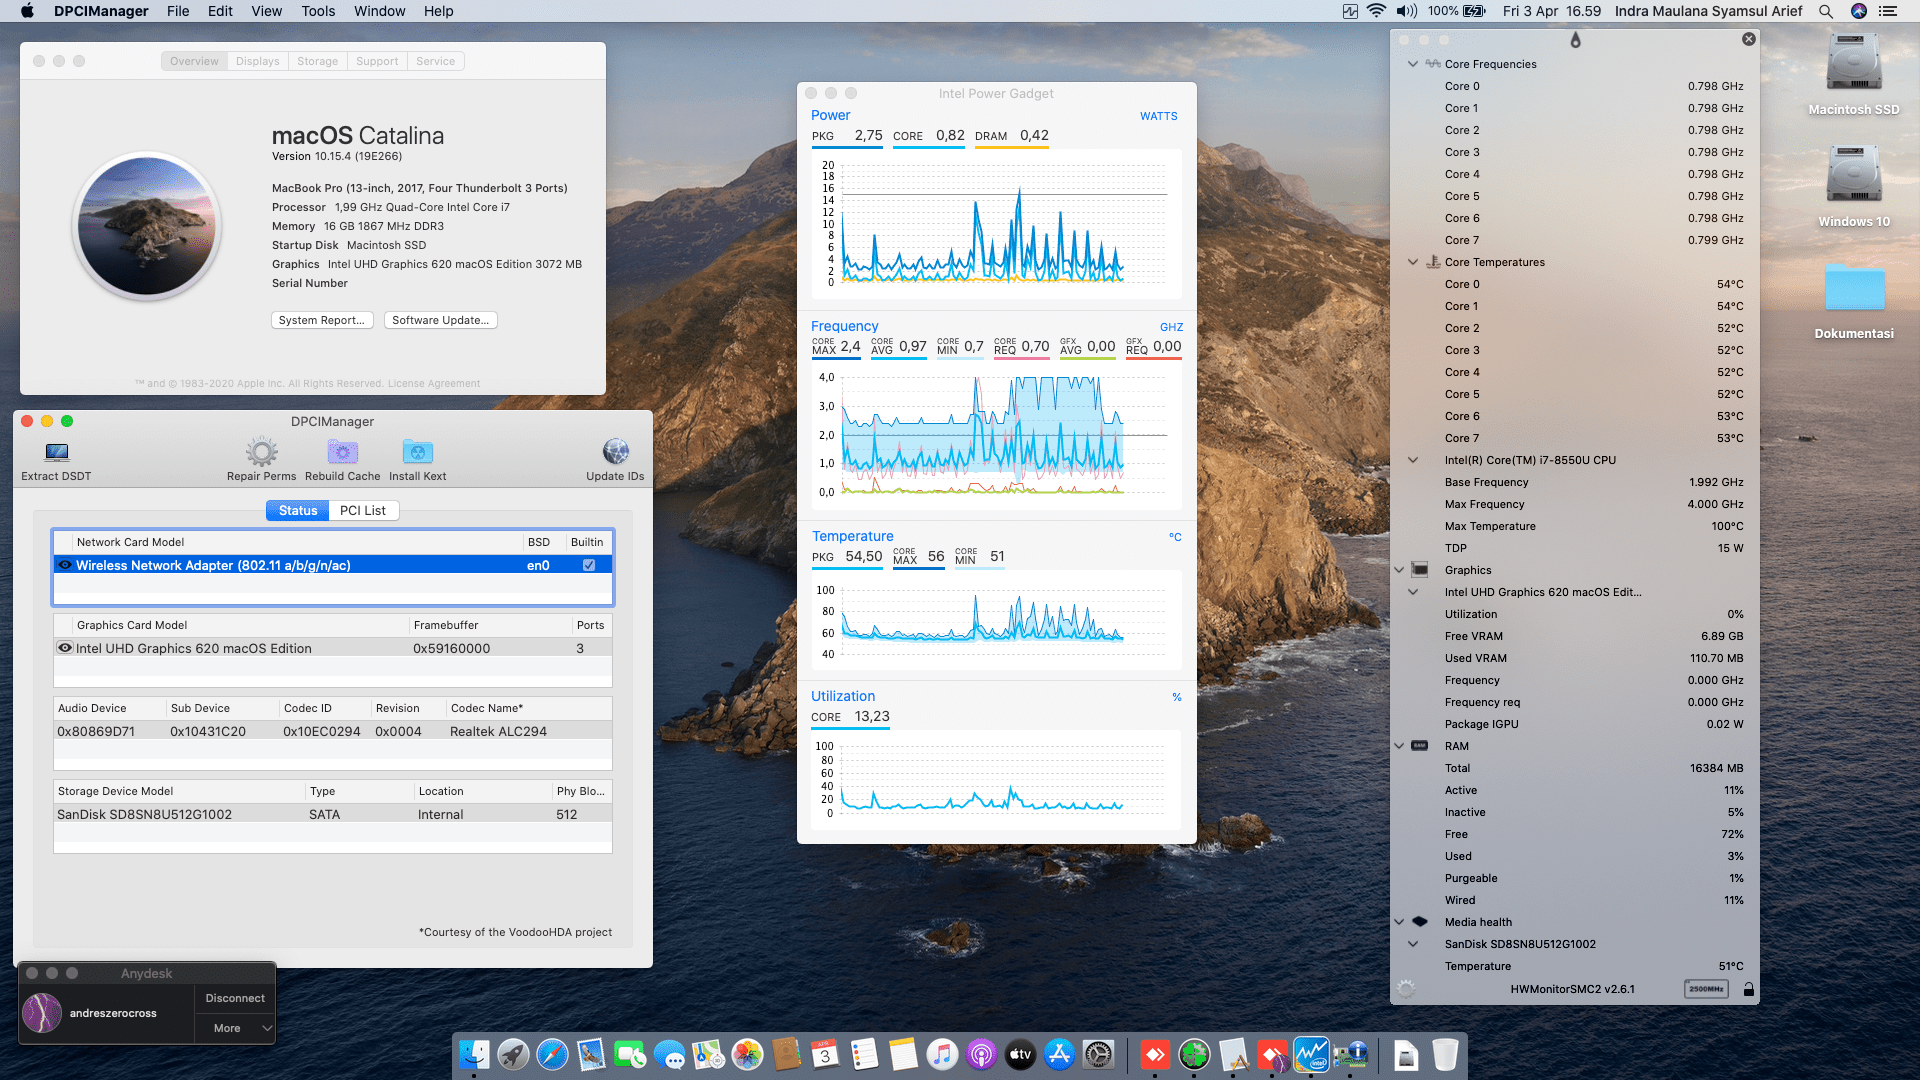Click the Repair Perms gear icon
Screen dimensions: 1920x1080
(x=261, y=453)
